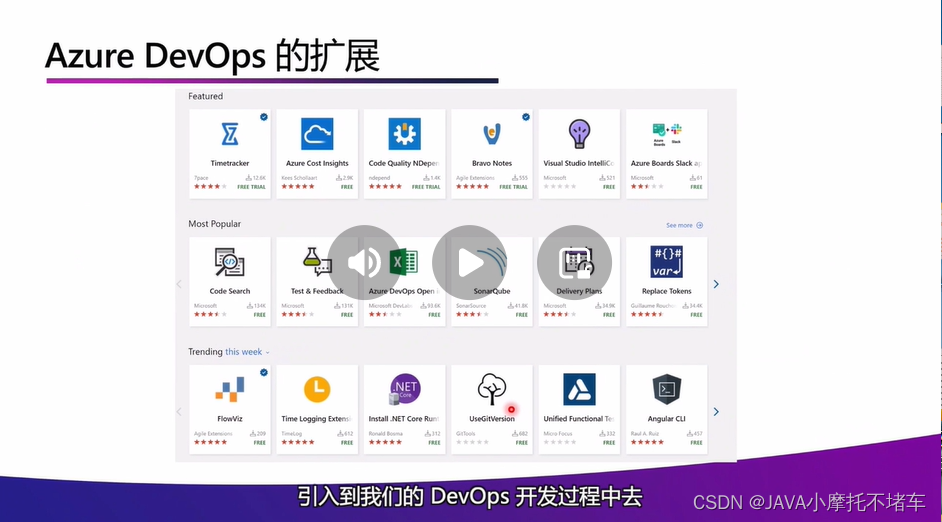Image resolution: width=942 pixels, height=522 pixels.
Task: Click the Visual Studio IntelliCode title
Action: [579, 163]
